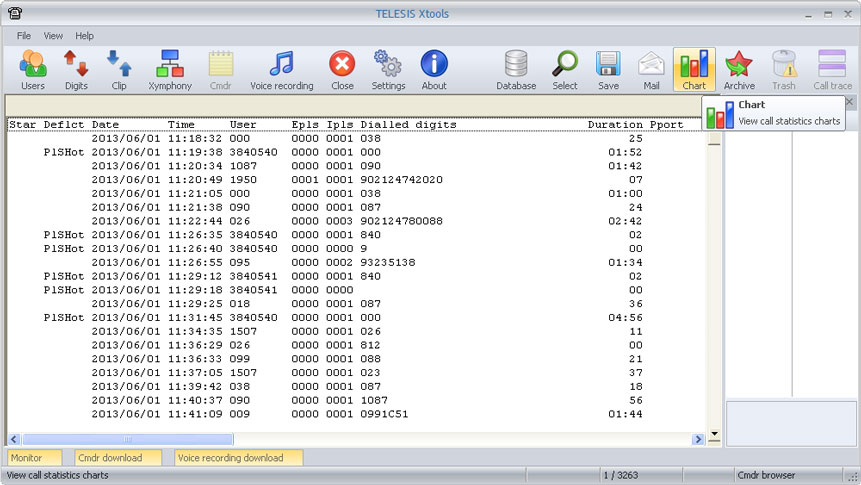Click the horizontal scrollbar right arrow
The width and height of the screenshot is (861, 485).
[x=698, y=439]
